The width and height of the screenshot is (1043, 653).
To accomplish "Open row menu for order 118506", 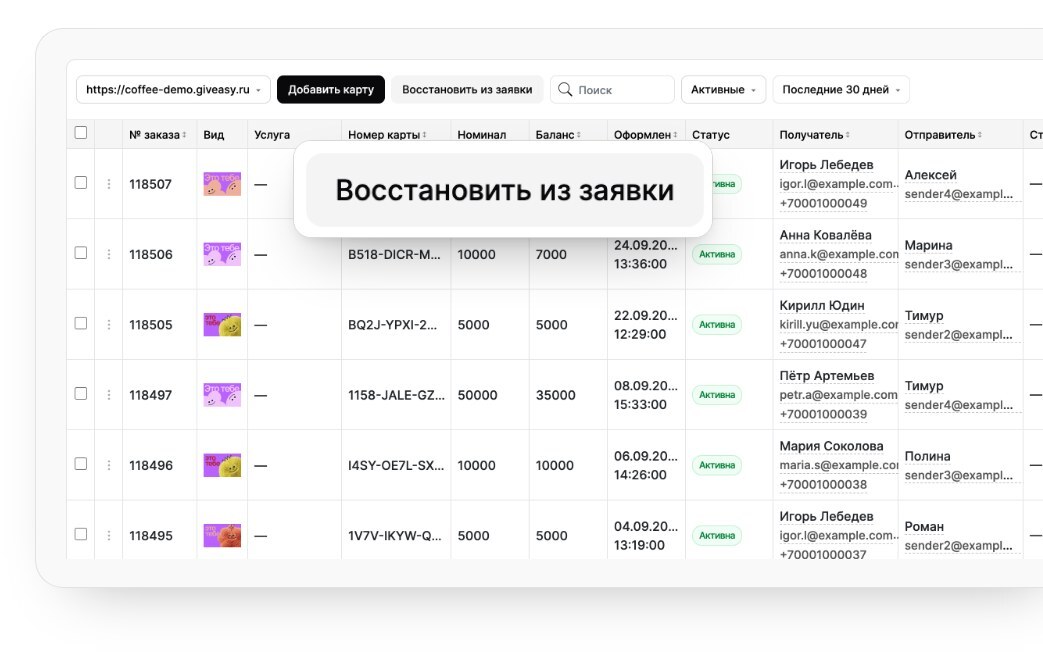I will [108, 254].
